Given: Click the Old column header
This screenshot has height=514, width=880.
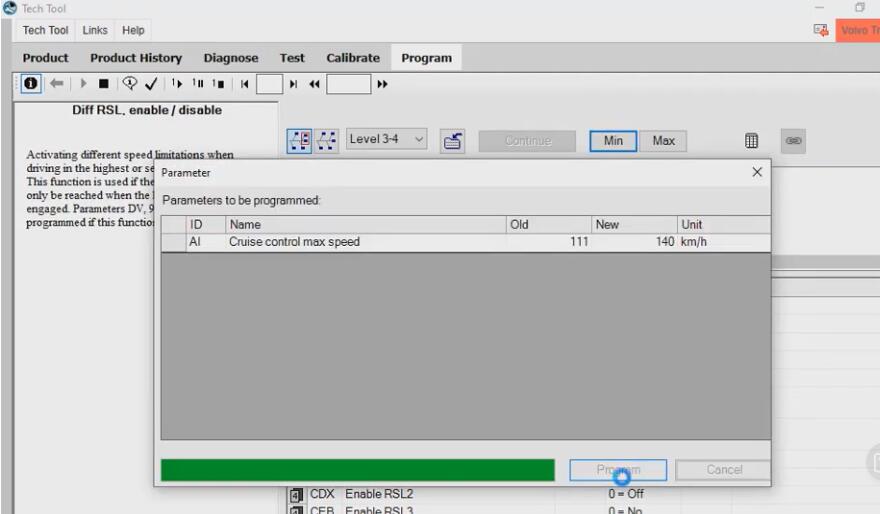Looking at the screenshot, I should coord(548,224).
